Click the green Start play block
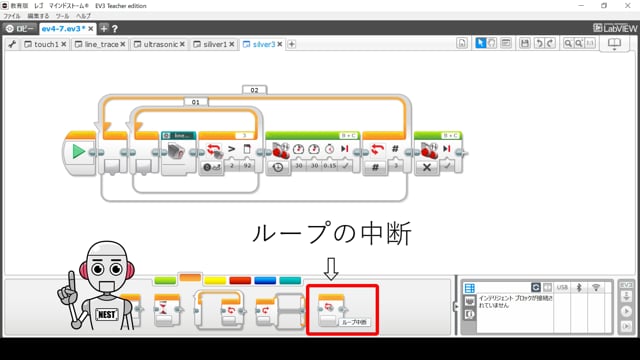640x360 pixels. tap(79, 152)
